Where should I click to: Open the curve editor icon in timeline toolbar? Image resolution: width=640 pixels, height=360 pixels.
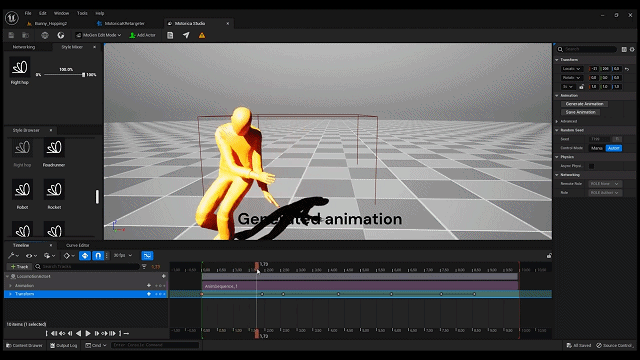pyautogui.click(x=147, y=256)
